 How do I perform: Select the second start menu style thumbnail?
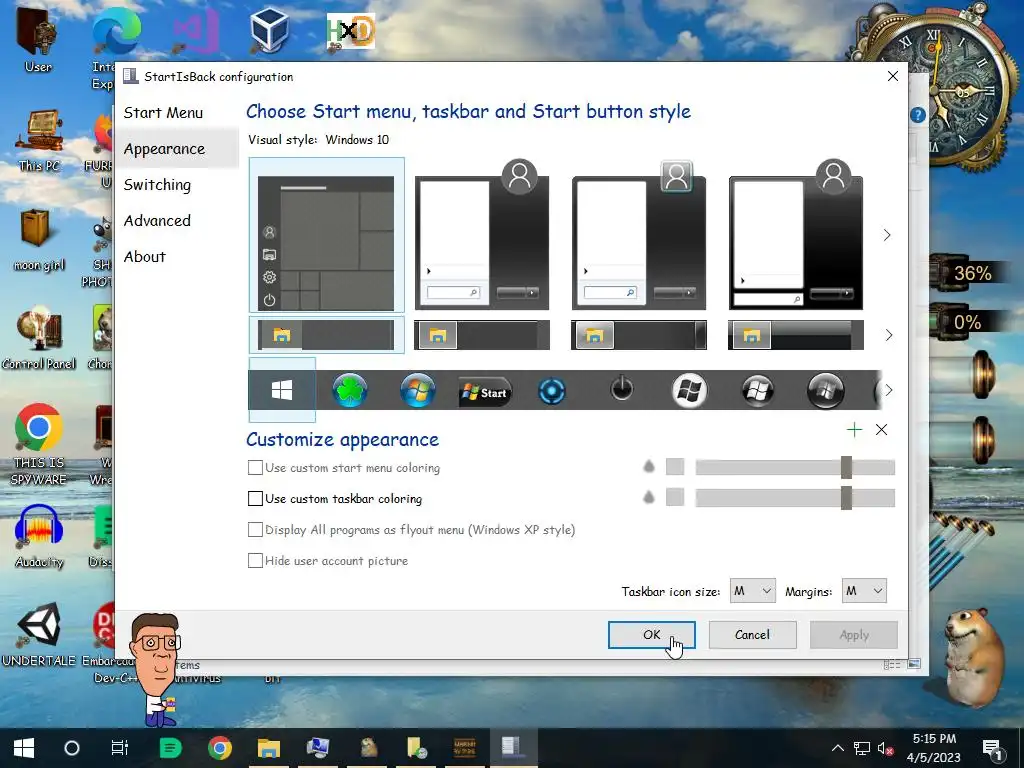click(482, 235)
